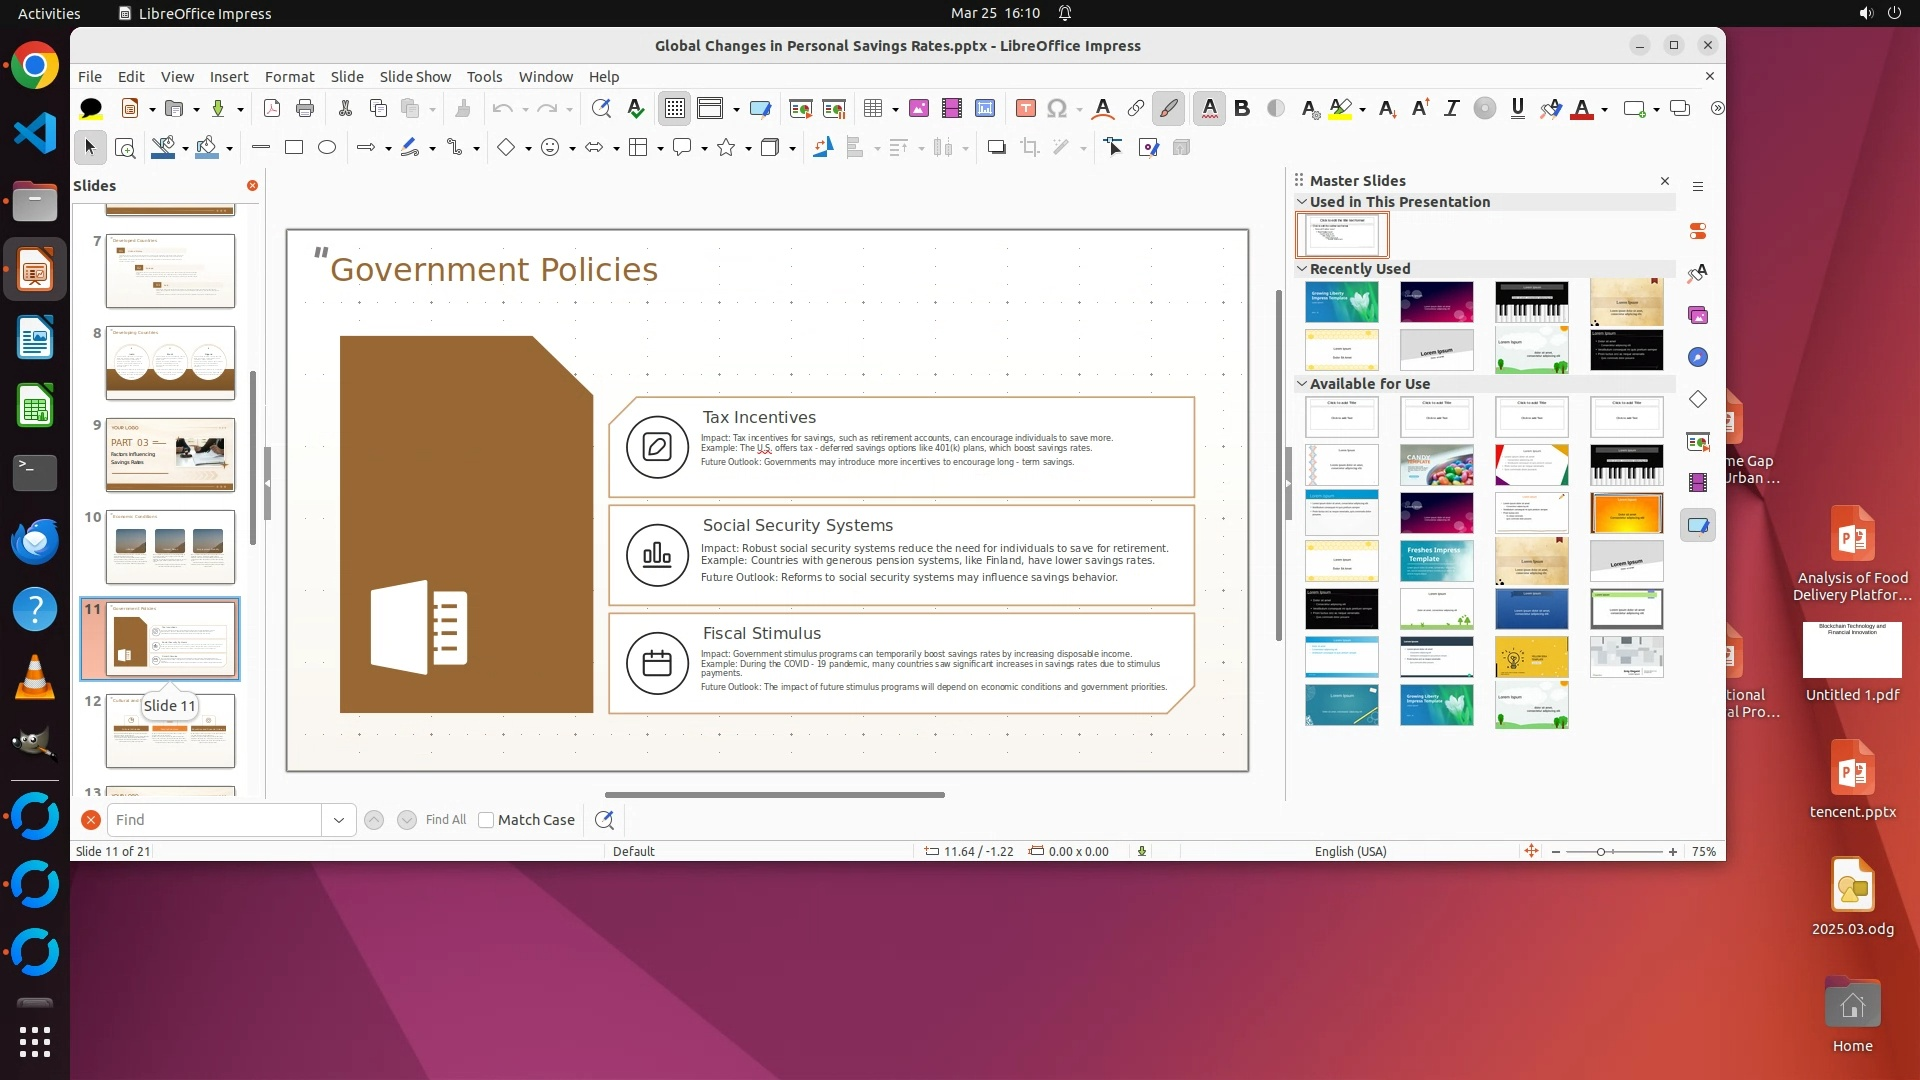Collapse the Recently Used section
This screenshot has height=1080, width=1920.
click(x=1302, y=268)
